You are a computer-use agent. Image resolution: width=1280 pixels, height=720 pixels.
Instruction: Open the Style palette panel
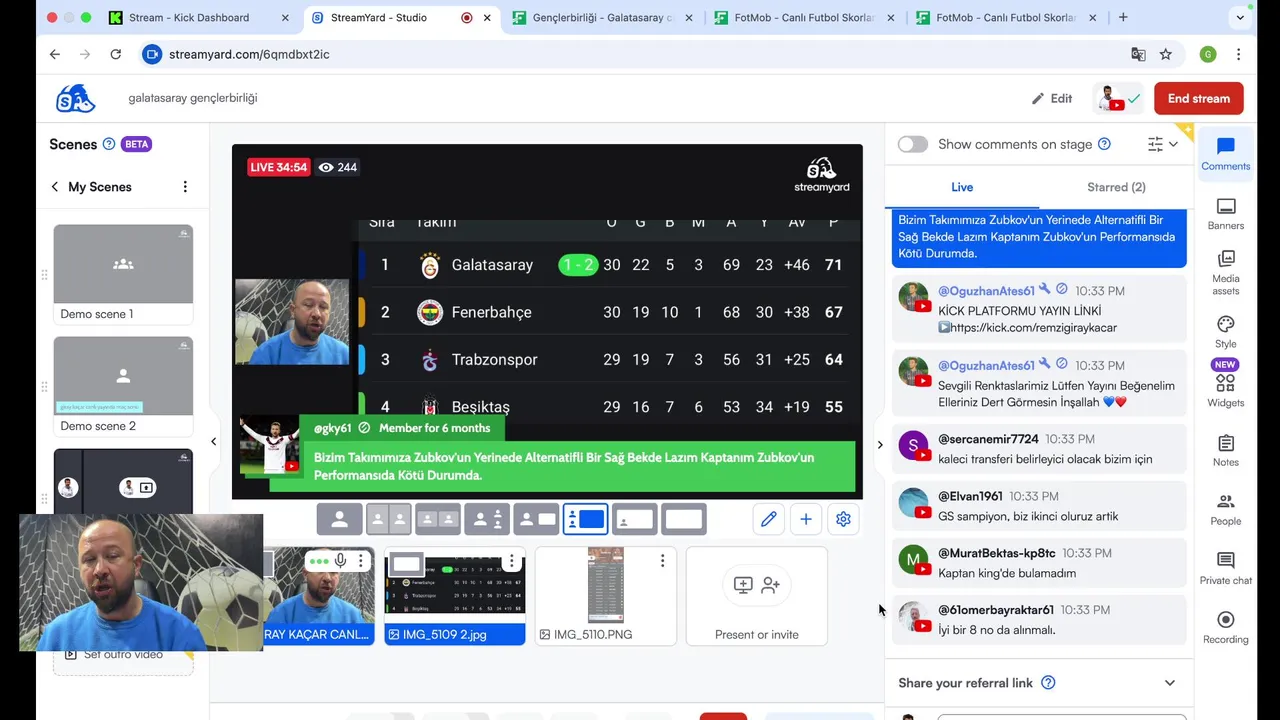coord(1225,331)
